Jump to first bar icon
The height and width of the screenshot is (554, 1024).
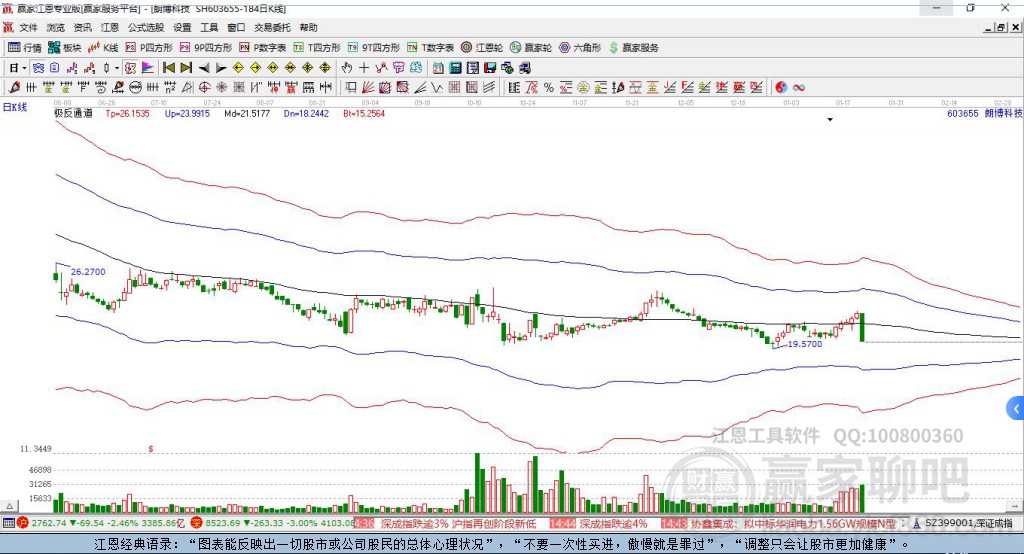tap(168, 68)
